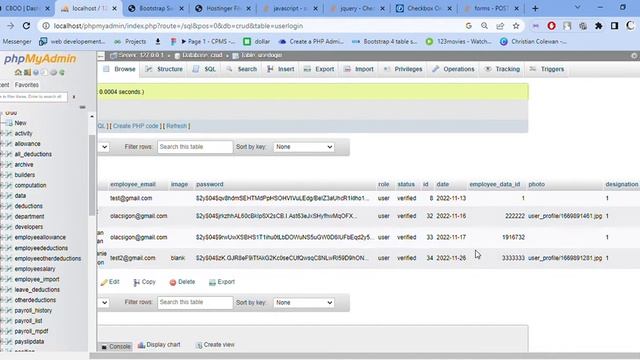Open the Insert tab
640x360 pixels.
(280, 69)
